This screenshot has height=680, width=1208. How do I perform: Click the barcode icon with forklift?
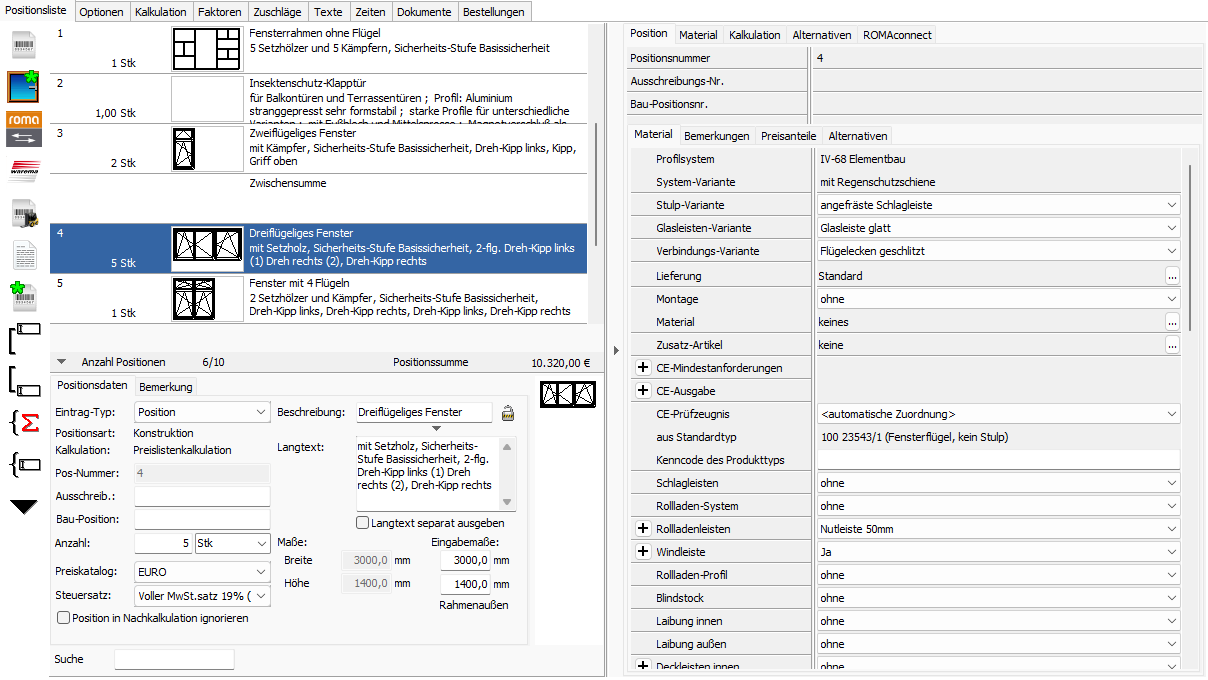[24, 213]
